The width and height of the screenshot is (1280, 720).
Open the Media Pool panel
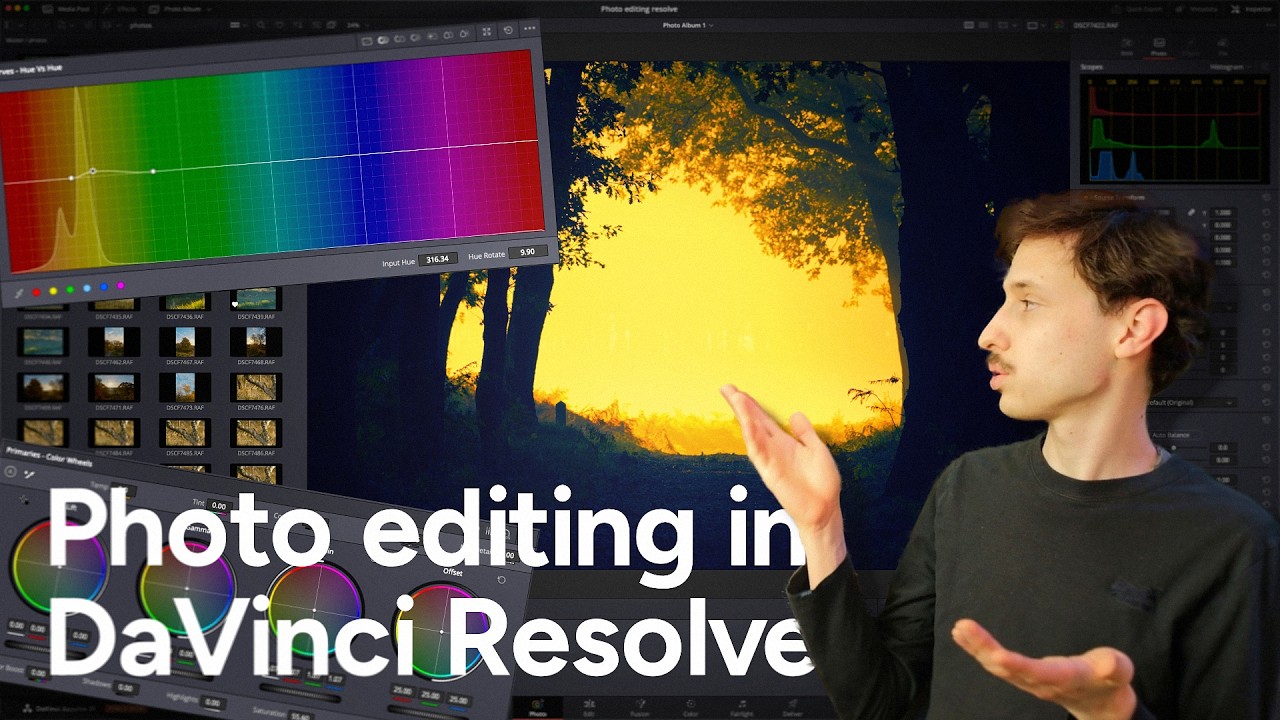66,9
